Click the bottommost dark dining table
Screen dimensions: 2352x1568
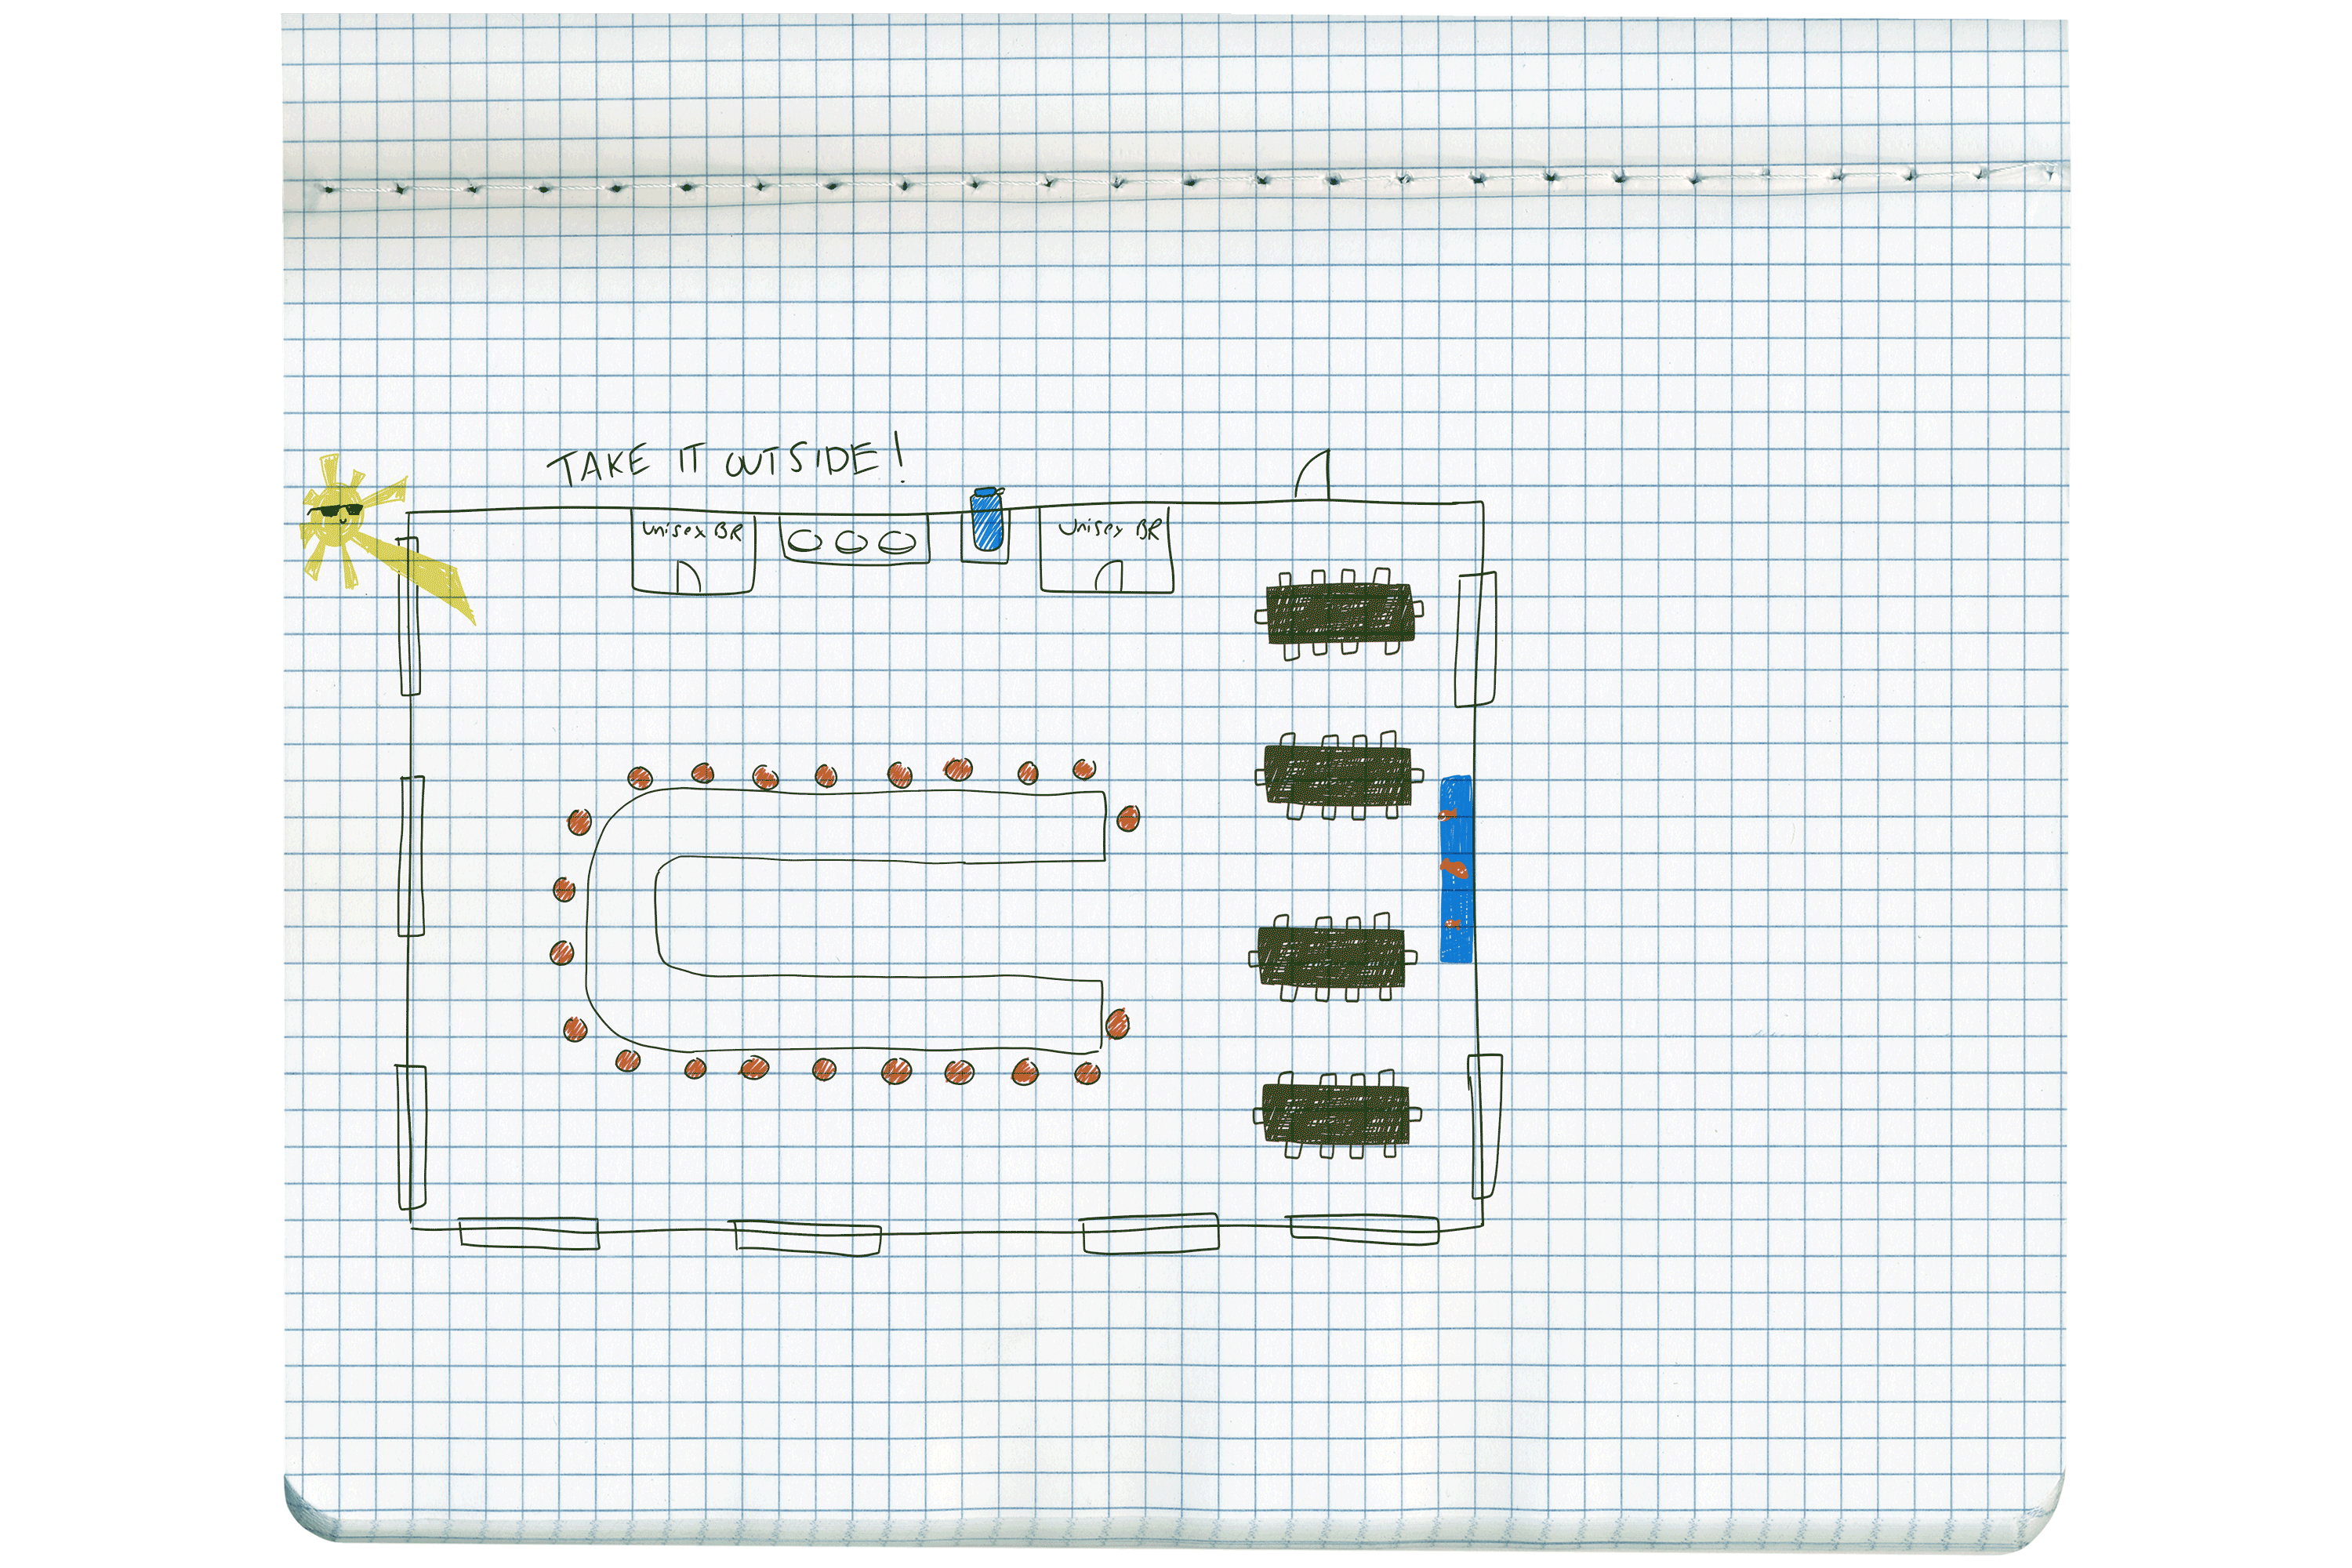(1335, 1113)
